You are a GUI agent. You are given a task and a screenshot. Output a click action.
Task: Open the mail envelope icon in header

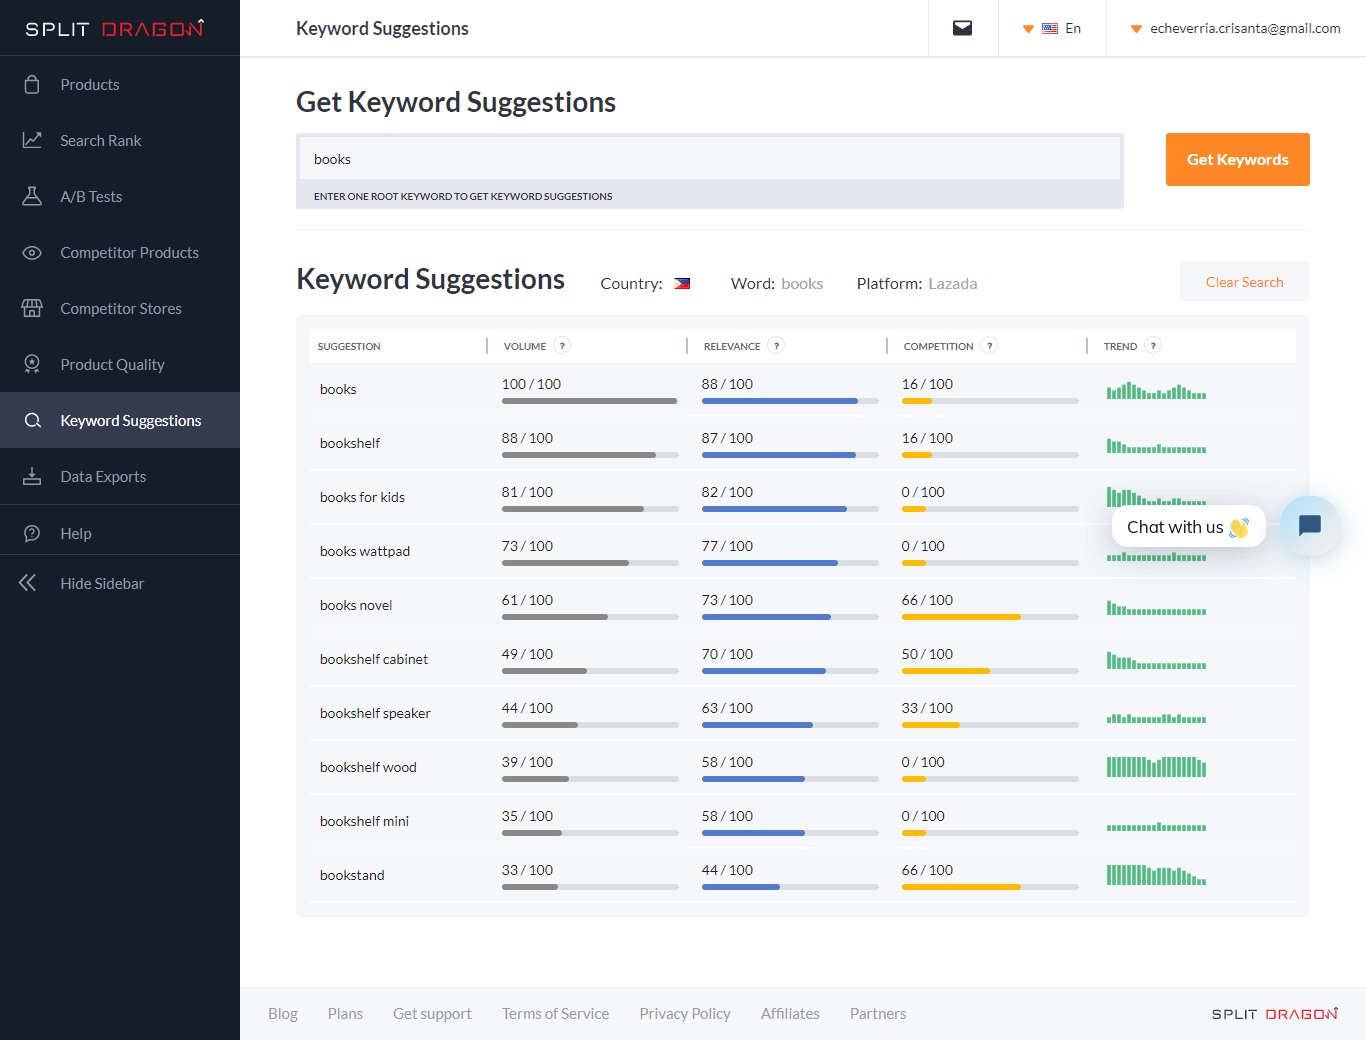(962, 28)
